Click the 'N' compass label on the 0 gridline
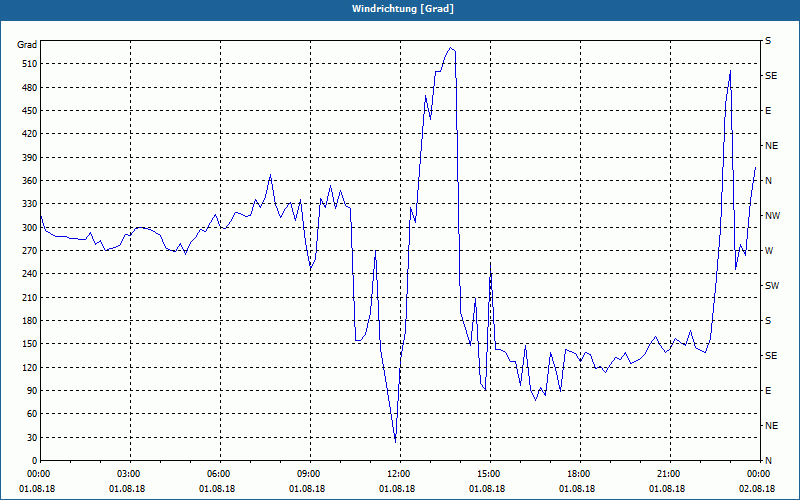The width and height of the screenshot is (800, 500). coord(769,460)
